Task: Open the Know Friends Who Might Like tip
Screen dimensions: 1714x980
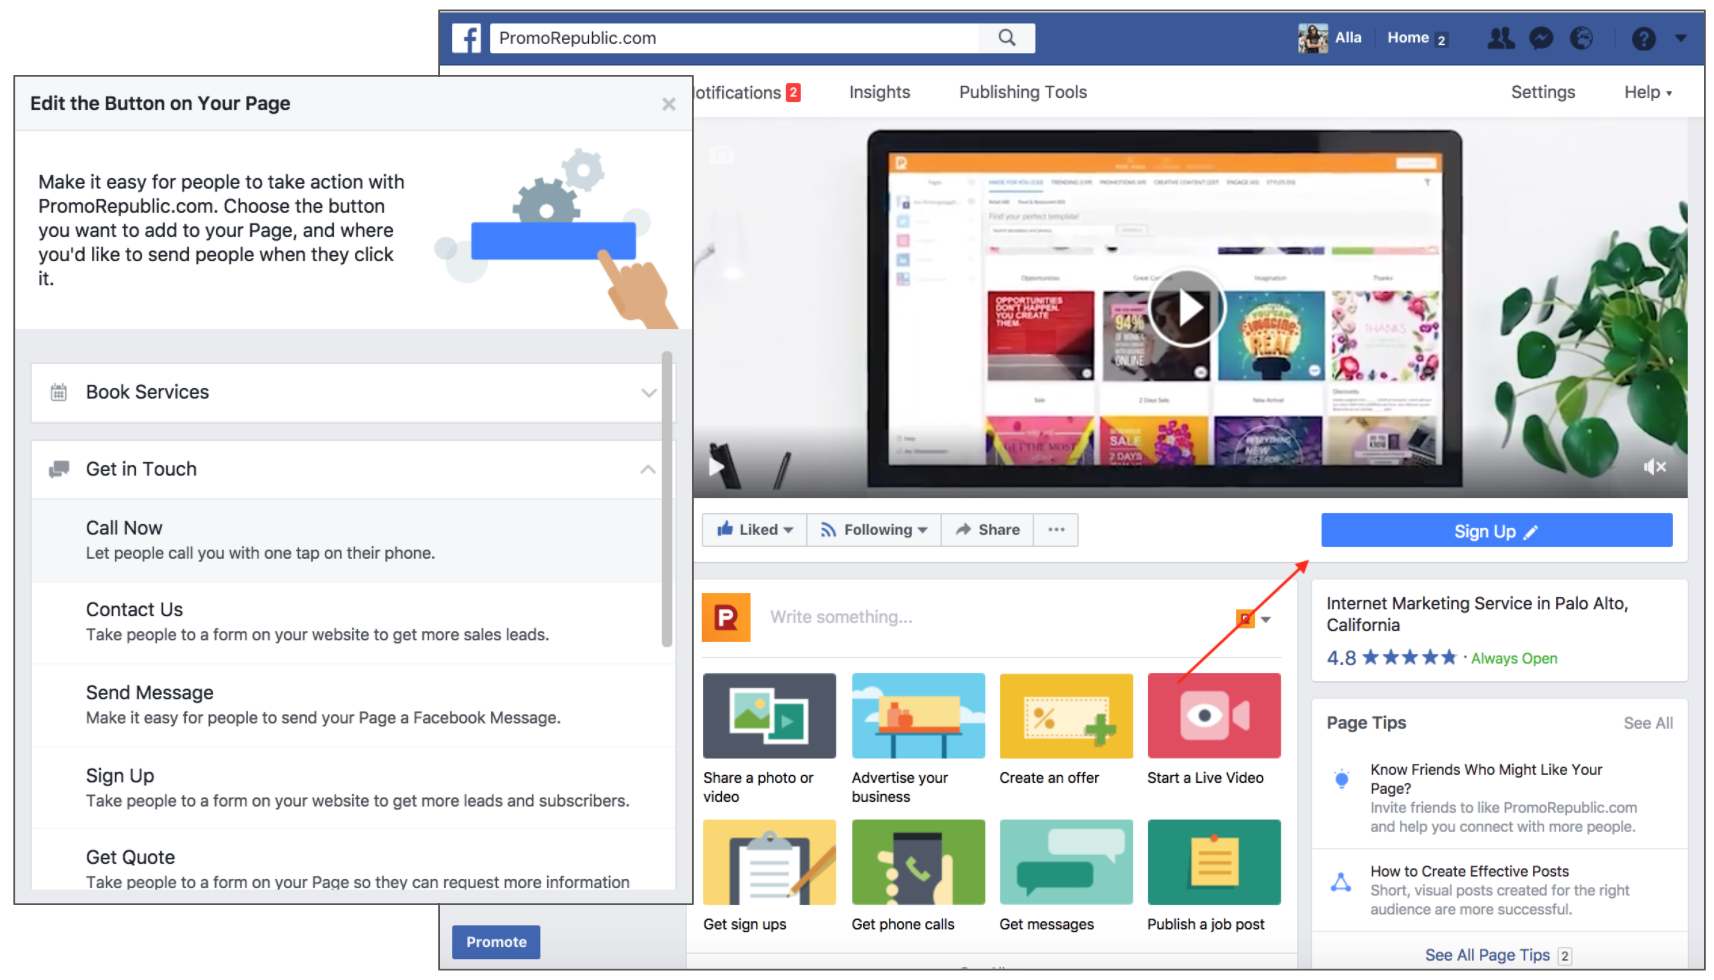Action: [x=1503, y=798]
